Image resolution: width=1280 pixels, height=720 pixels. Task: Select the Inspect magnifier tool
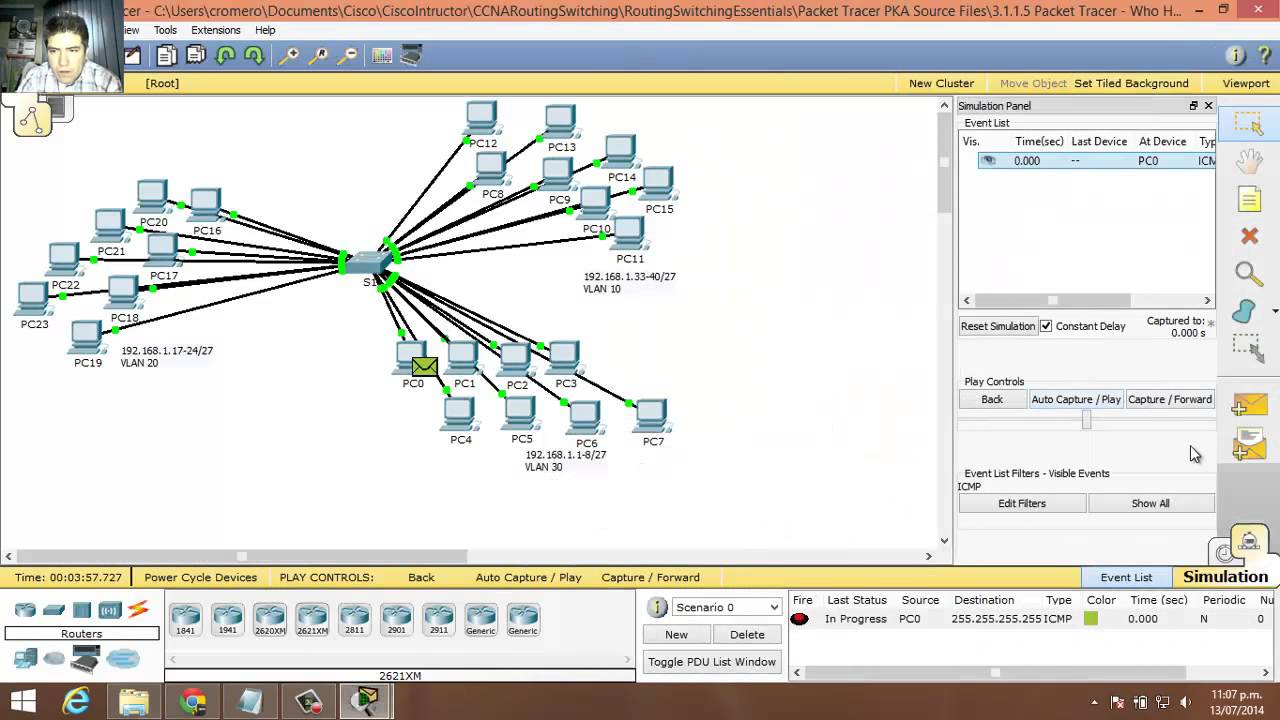1248,274
